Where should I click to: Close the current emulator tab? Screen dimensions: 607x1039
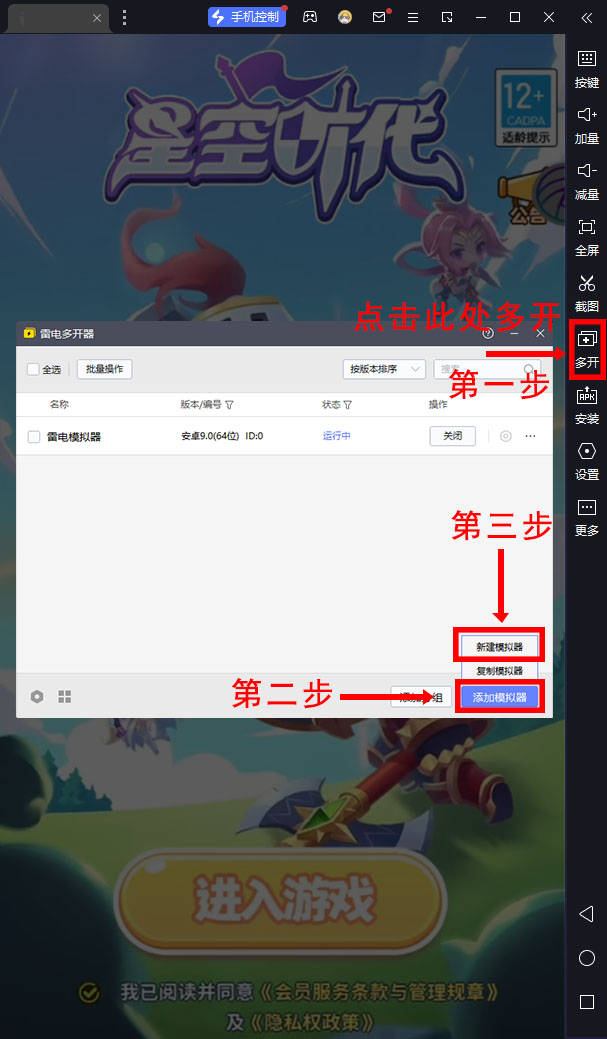point(97,19)
